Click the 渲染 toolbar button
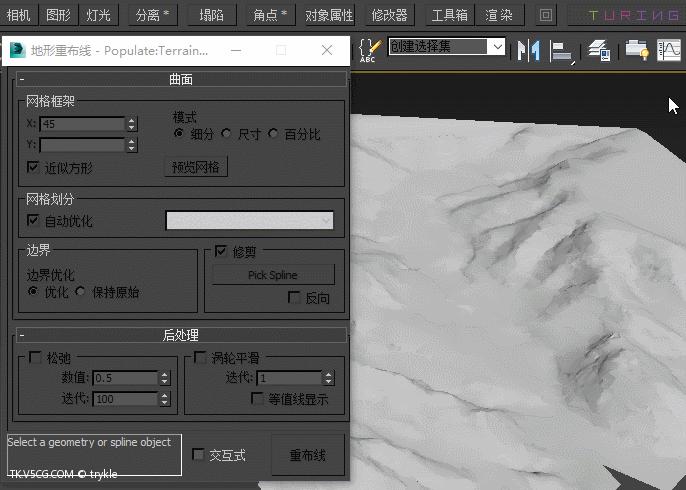This screenshot has height=490, width=686. [x=499, y=15]
